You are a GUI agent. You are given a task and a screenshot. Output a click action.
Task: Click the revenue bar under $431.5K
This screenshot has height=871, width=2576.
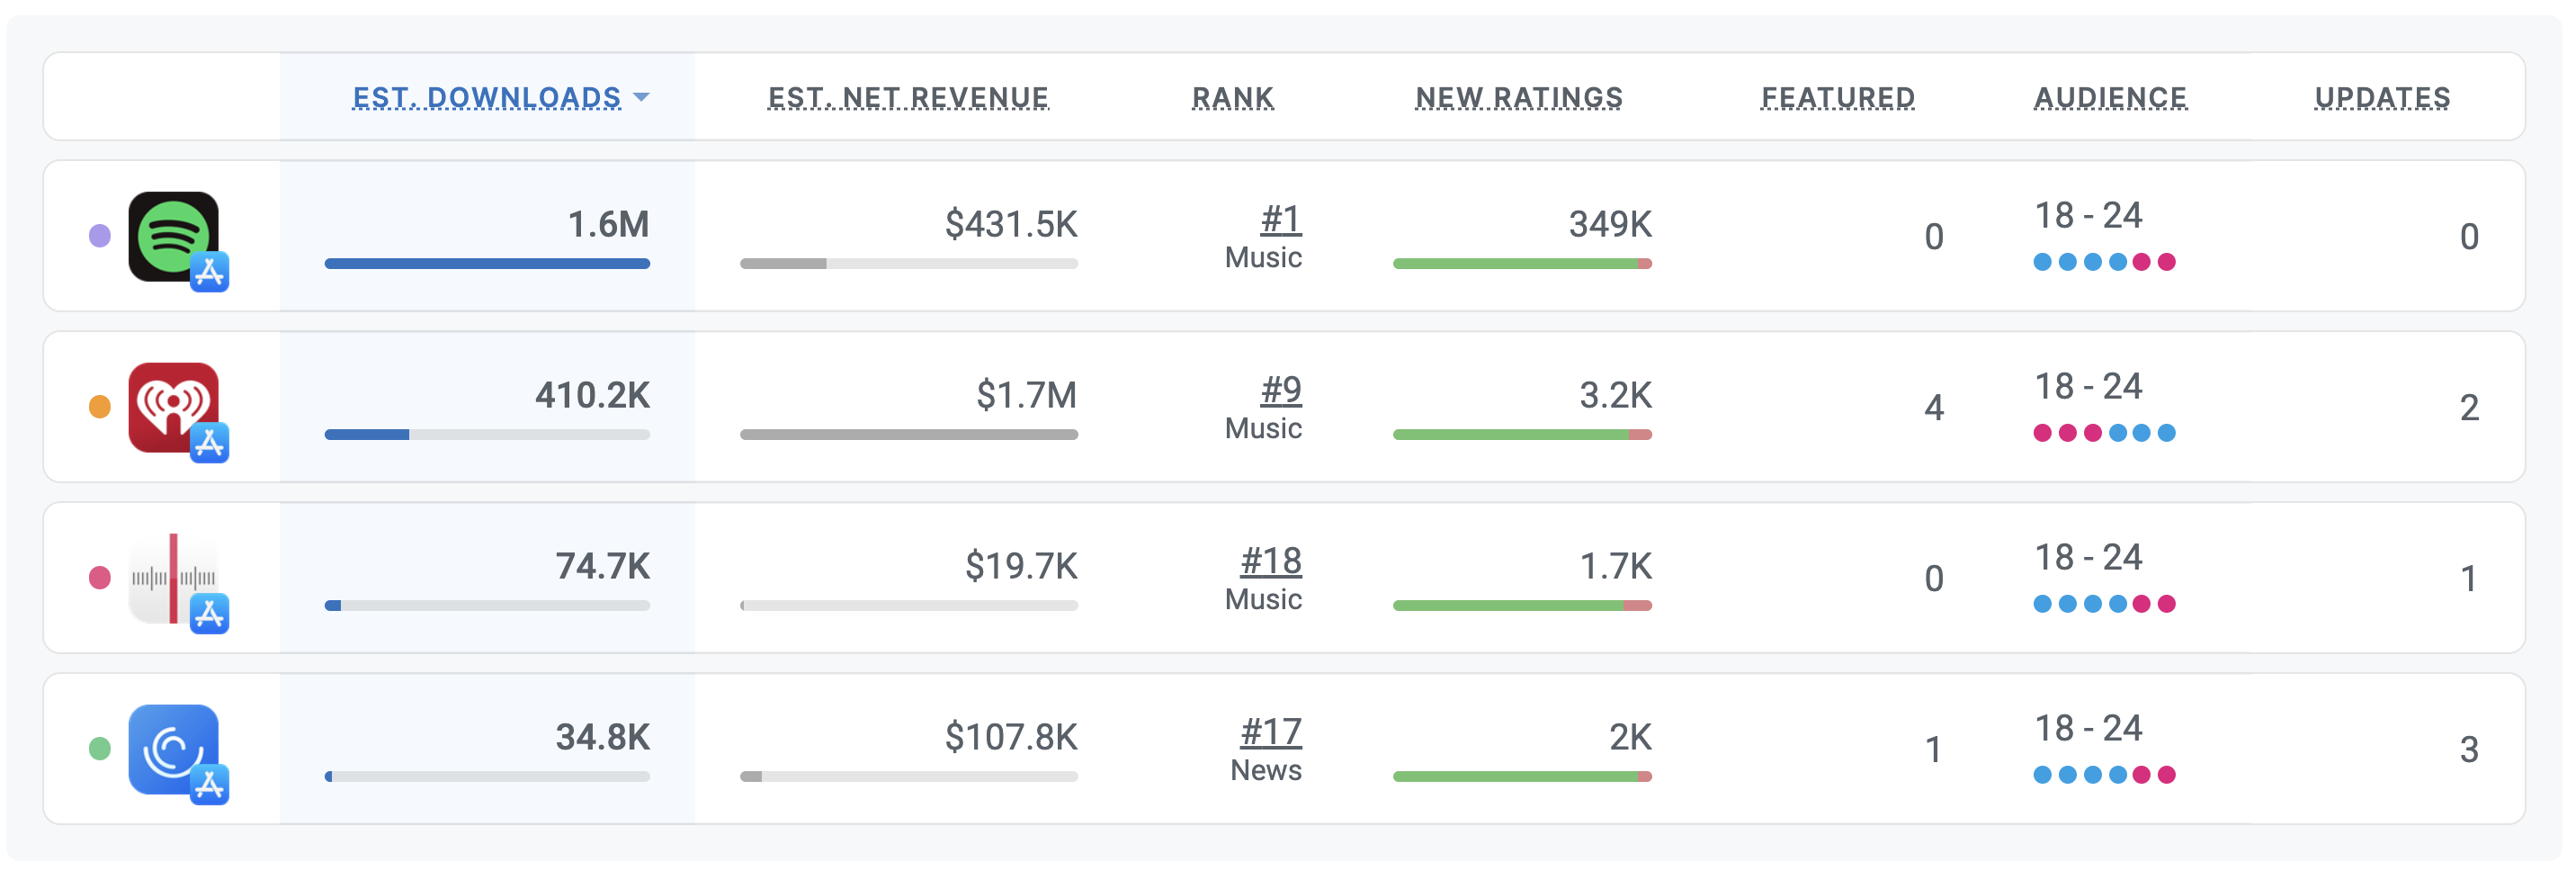click(909, 264)
